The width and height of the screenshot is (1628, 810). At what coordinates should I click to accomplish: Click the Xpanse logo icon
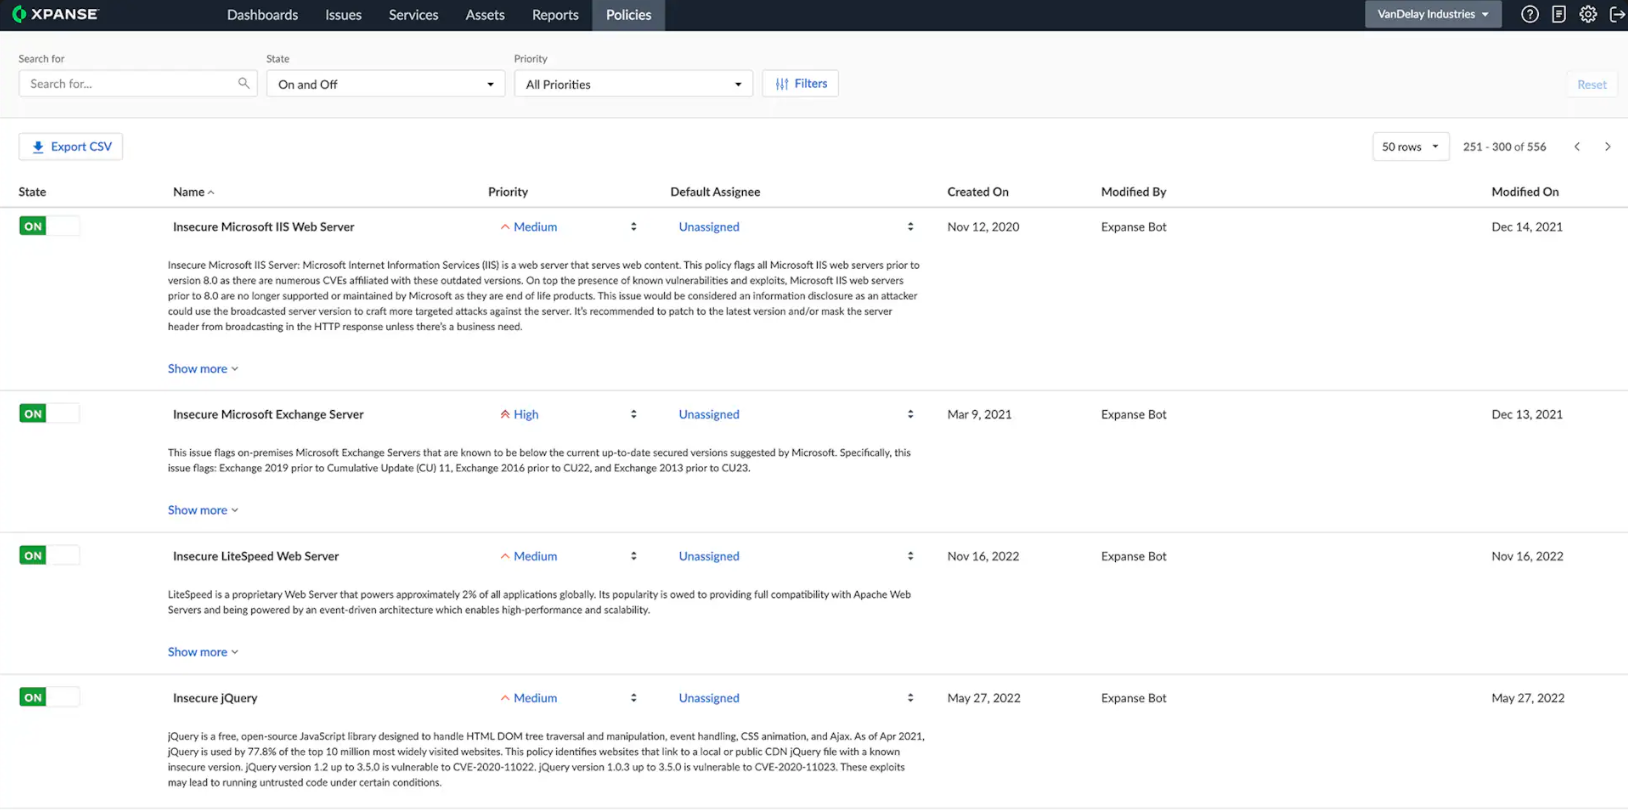coord(19,14)
